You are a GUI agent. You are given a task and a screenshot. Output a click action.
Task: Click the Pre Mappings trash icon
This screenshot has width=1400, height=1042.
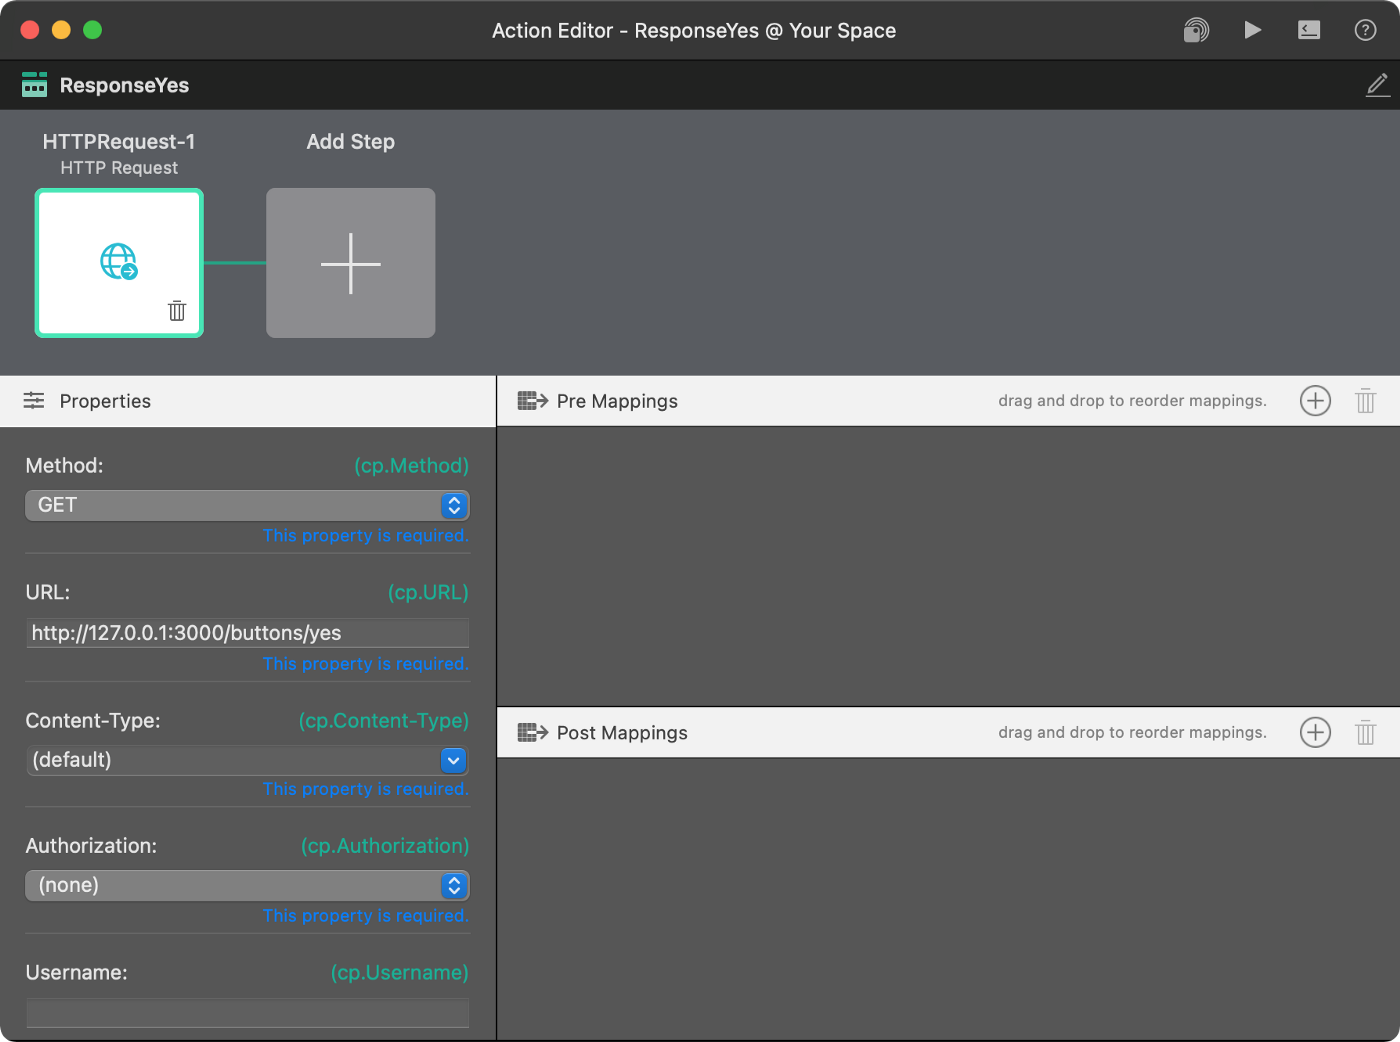tap(1366, 400)
